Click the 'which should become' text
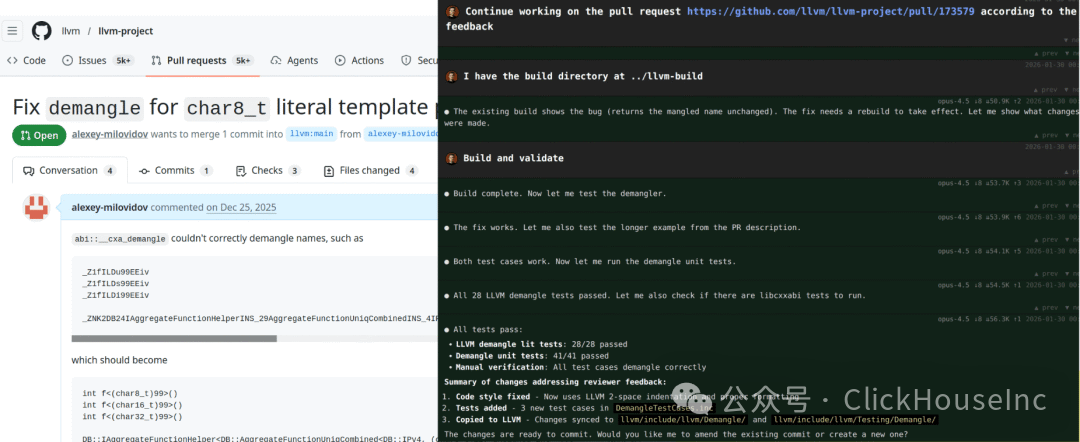Image resolution: width=1080 pixels, height=442 pixels. tap(119, 360)
